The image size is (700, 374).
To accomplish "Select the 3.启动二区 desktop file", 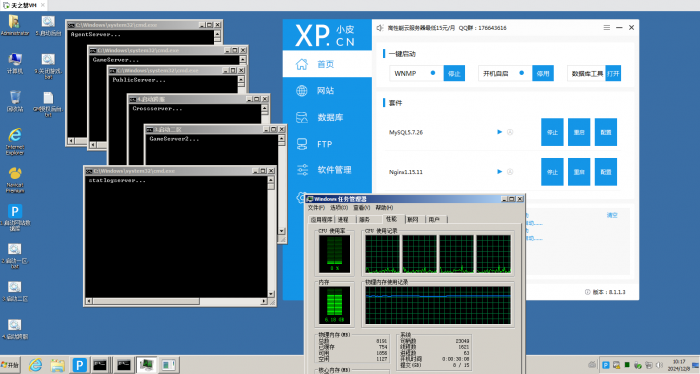I will click(15, 291).
